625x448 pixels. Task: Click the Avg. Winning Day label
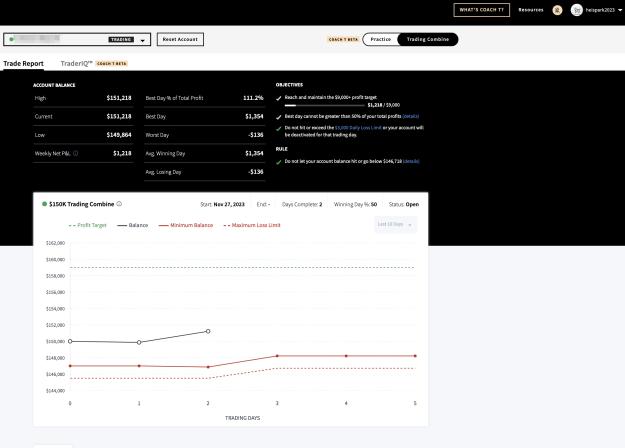pos(165,153)
